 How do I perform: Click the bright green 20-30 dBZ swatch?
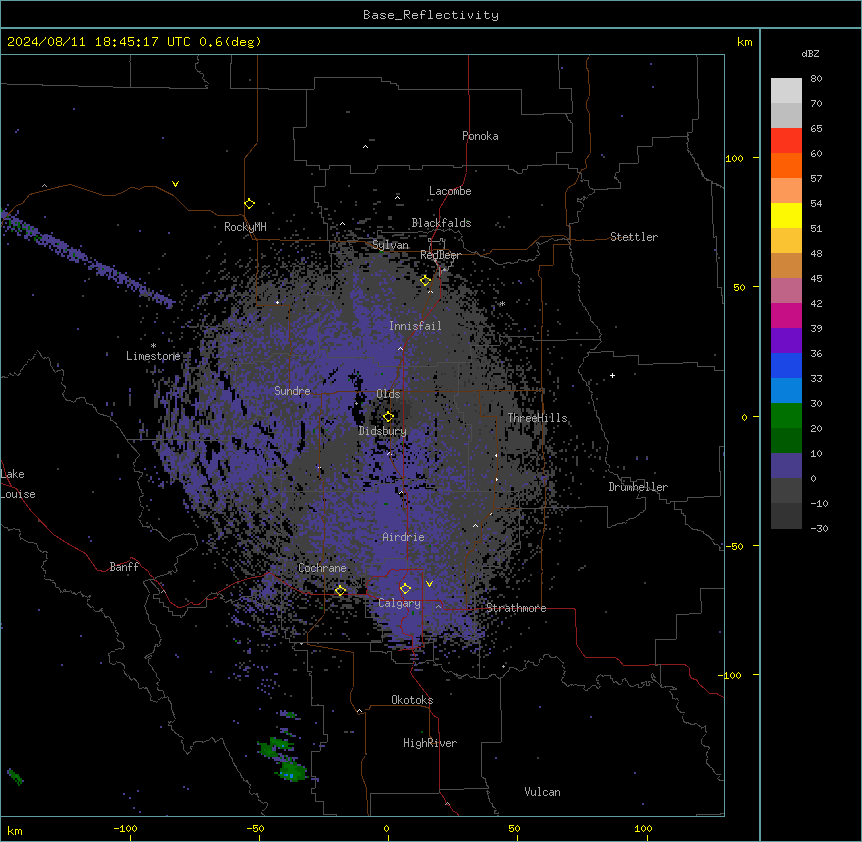pyautogui.click(x=786, y=416)
